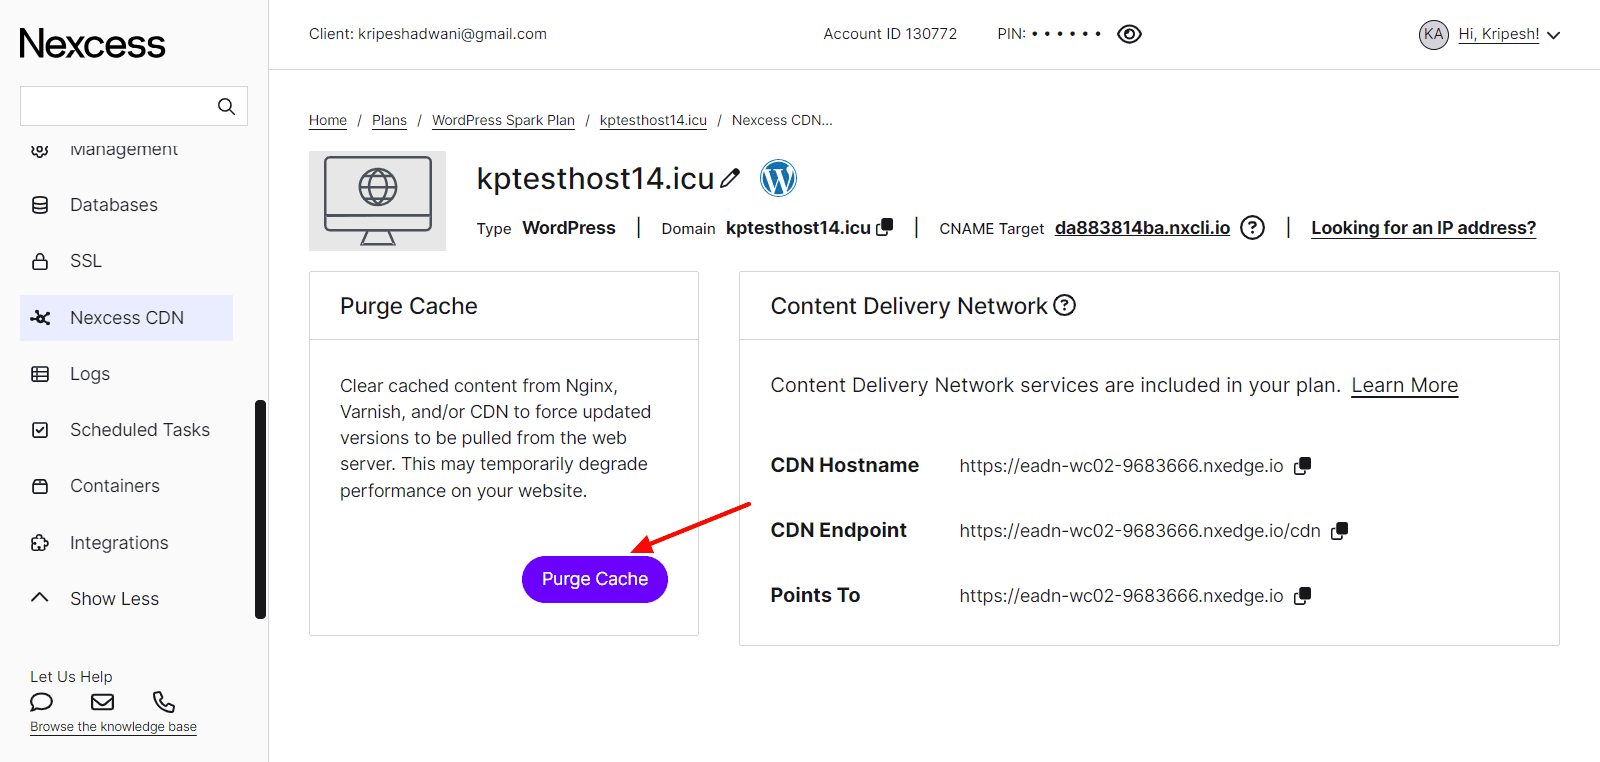Copy the CDN Endpoint URL
The image size is (1600, 762).
pos(1339,531)
